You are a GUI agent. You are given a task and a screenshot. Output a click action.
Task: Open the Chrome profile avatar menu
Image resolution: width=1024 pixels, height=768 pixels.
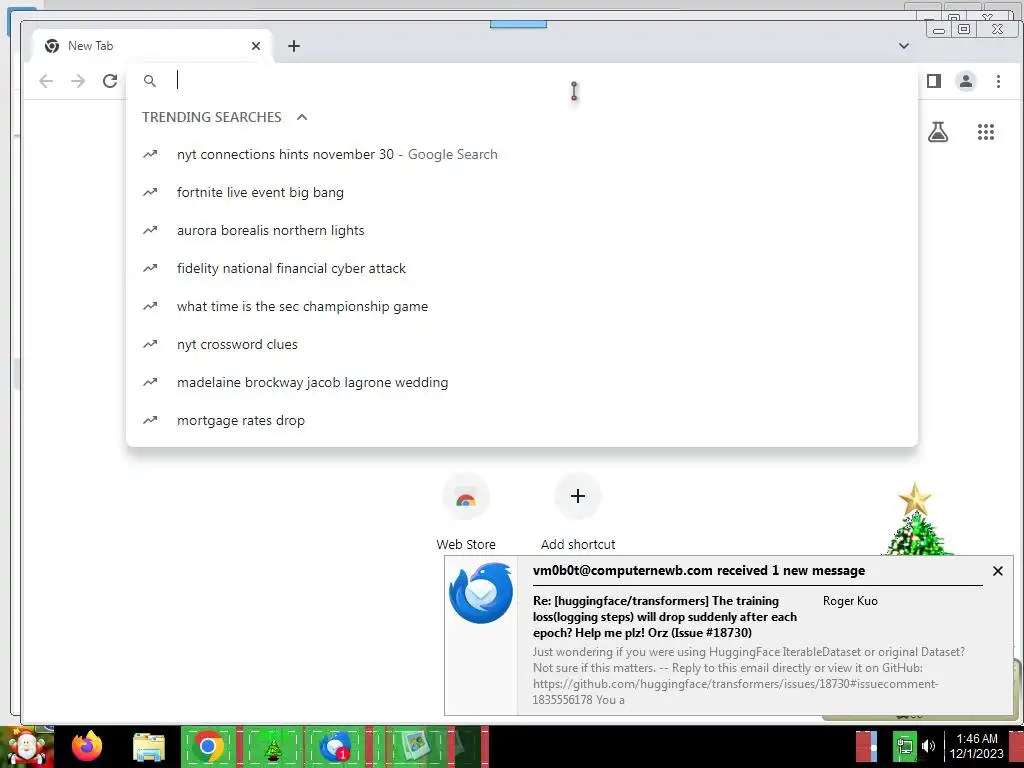pos(966,81)
